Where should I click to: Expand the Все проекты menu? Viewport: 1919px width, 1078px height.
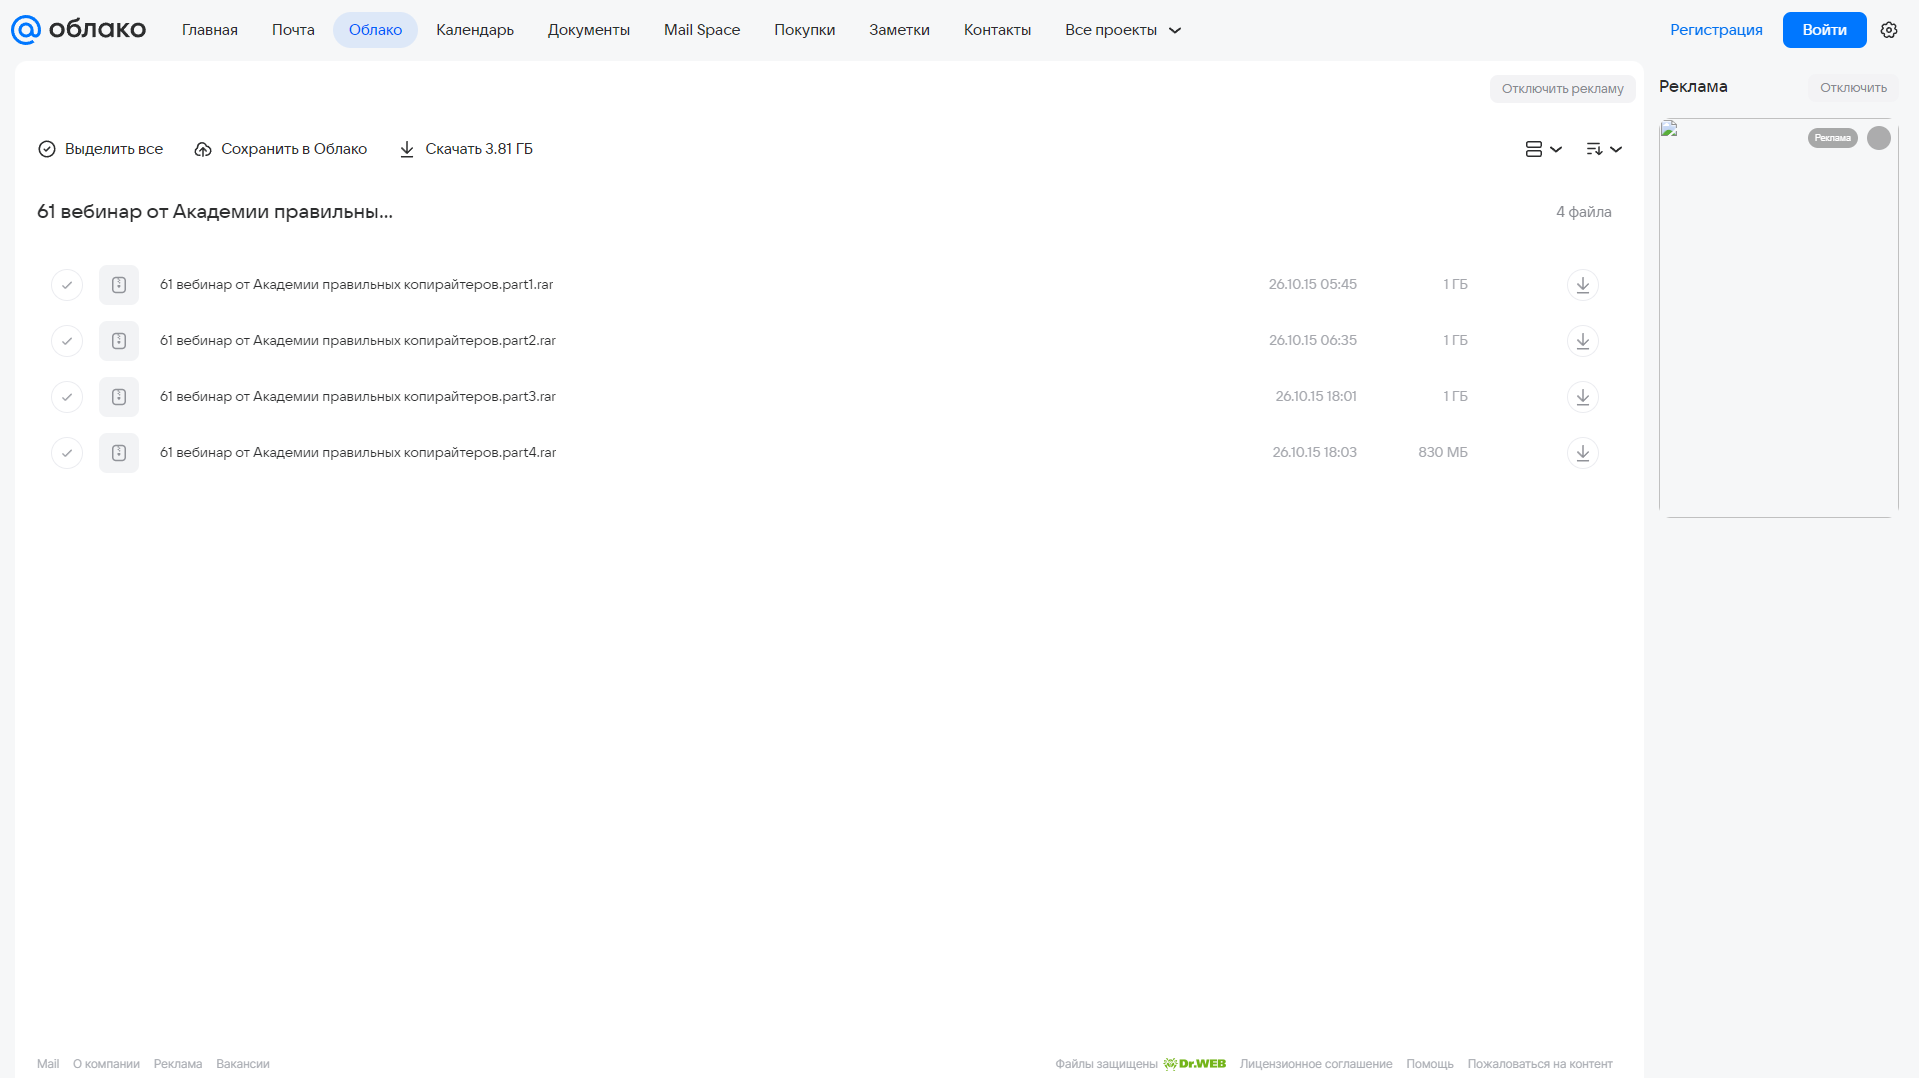1122,30
